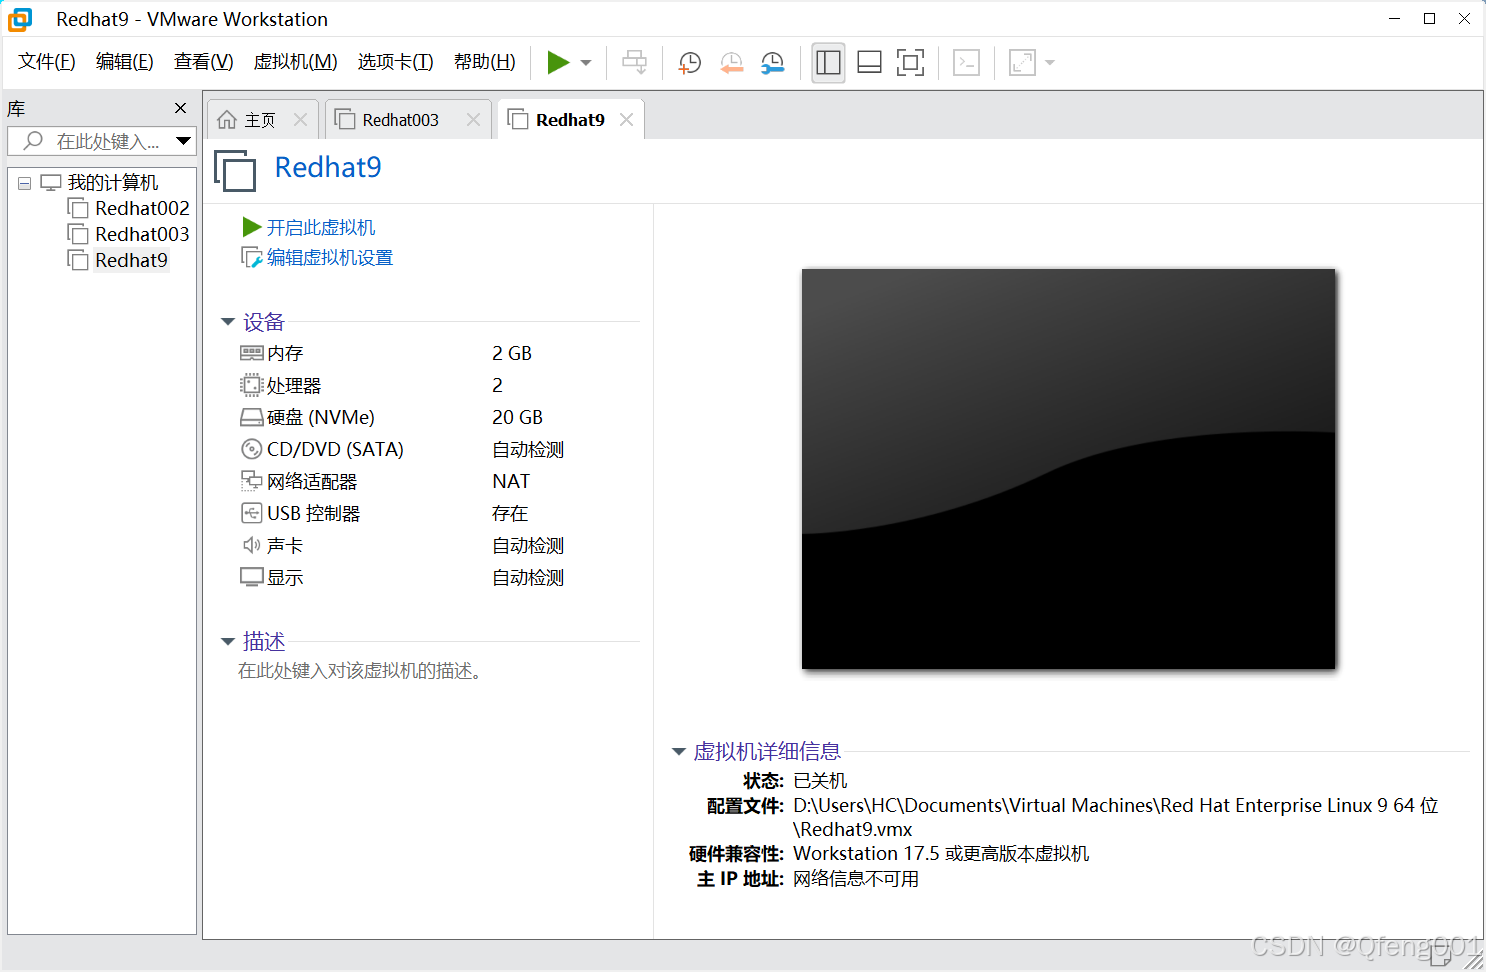Screen dimensions: 1486x972
Task: Select Redhat9 in the library tree
Action: [131, 260]
